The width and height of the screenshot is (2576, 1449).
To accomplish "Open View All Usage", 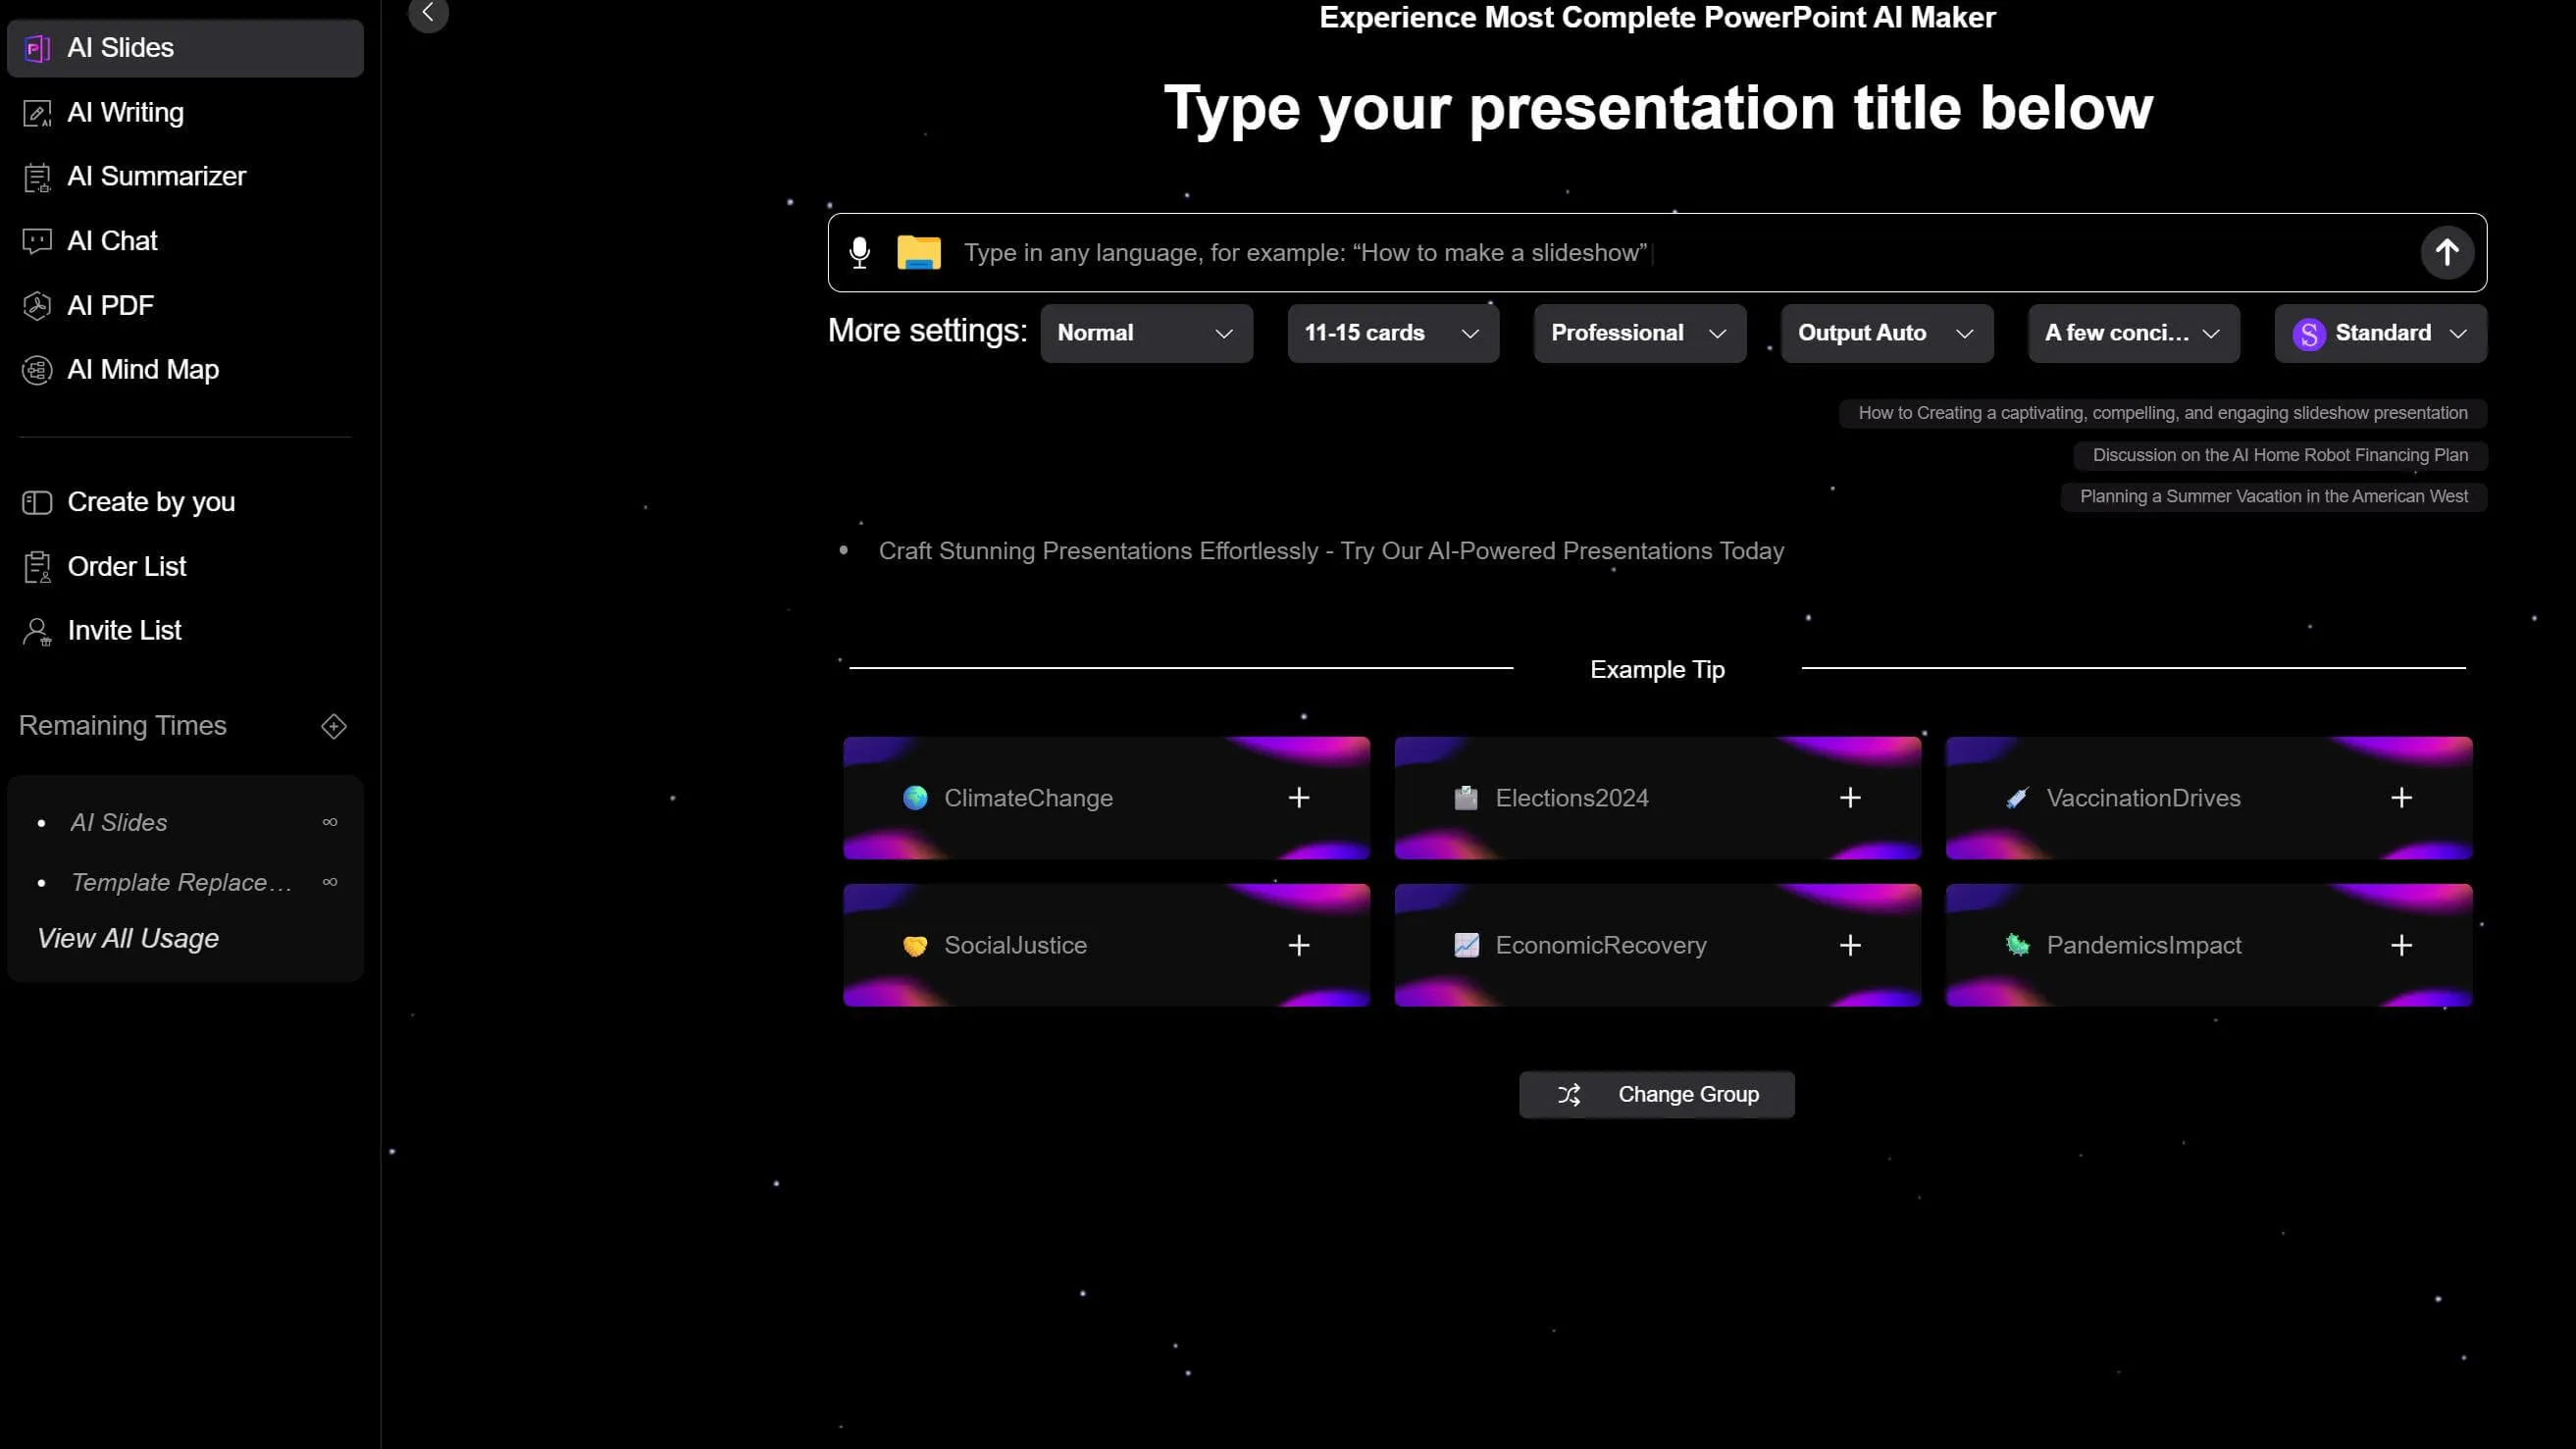I will 127,938.
